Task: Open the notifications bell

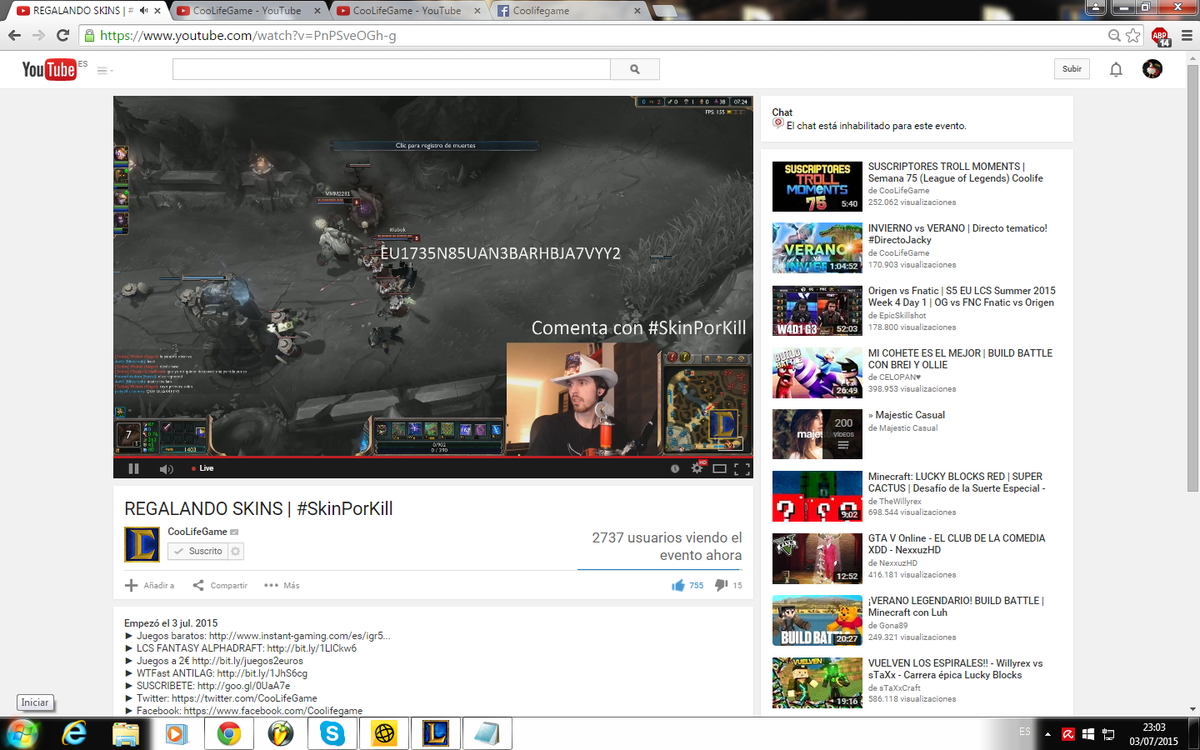Action: (1117, 69)
